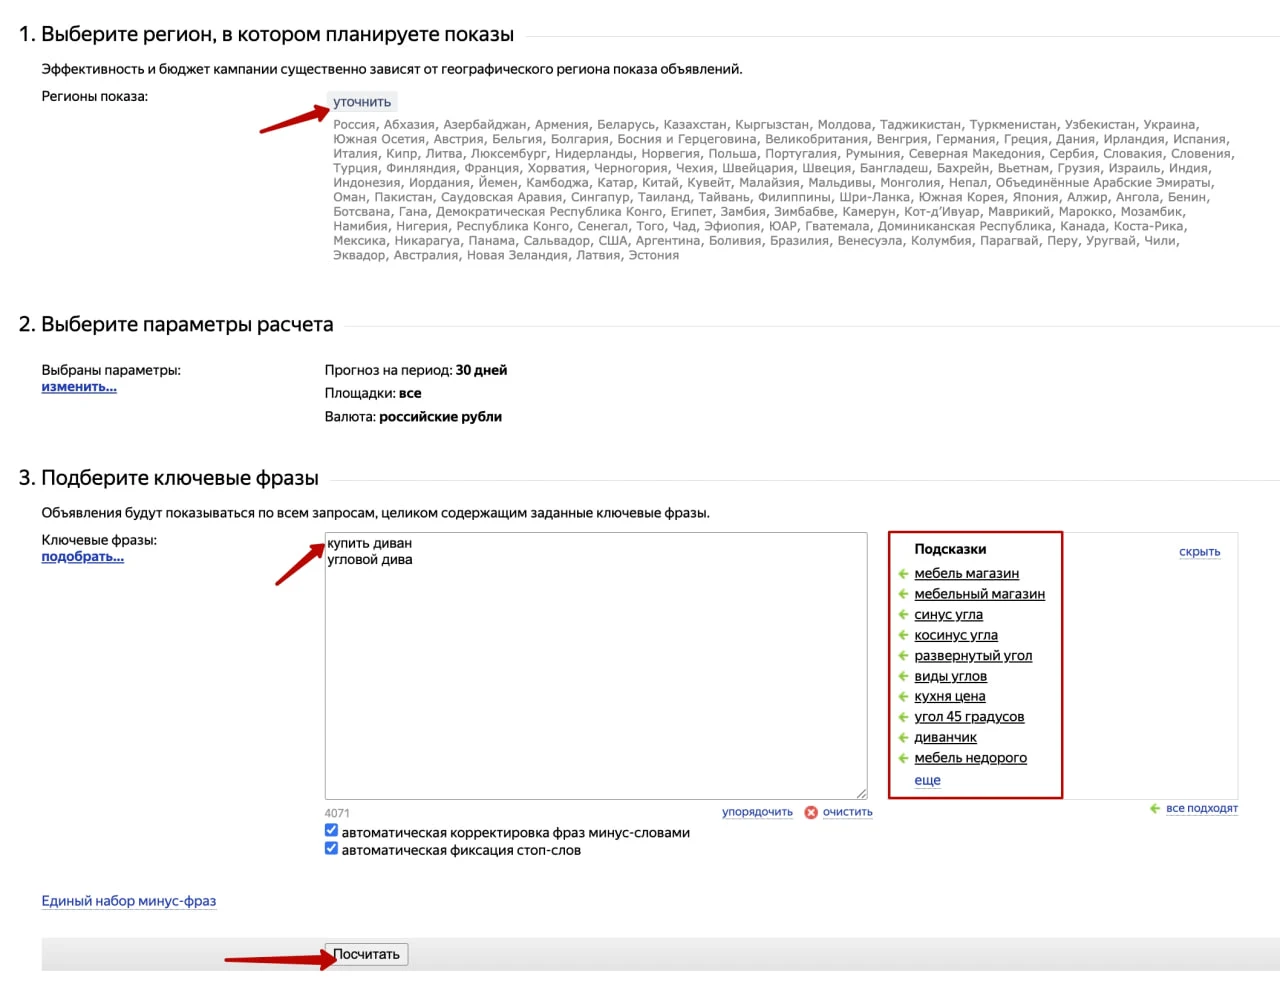Click the green arrow beside "виды углов"
Viewport: 1280px width, 983px height.
[903, 676]
